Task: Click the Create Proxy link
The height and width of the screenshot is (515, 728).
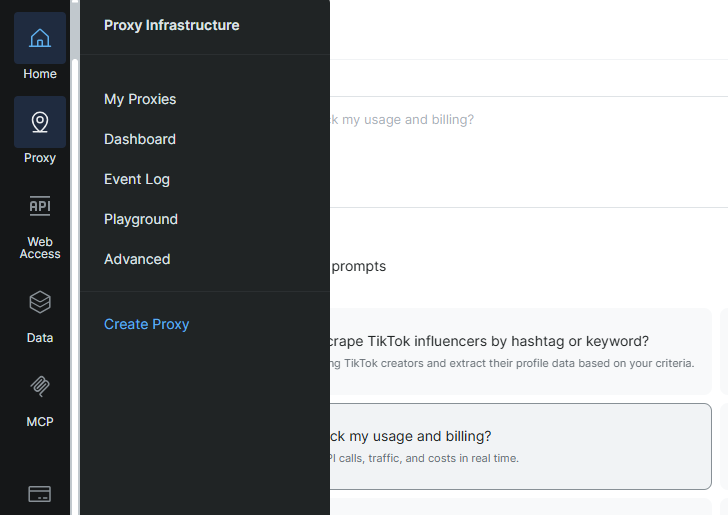Action: (146, 324)
